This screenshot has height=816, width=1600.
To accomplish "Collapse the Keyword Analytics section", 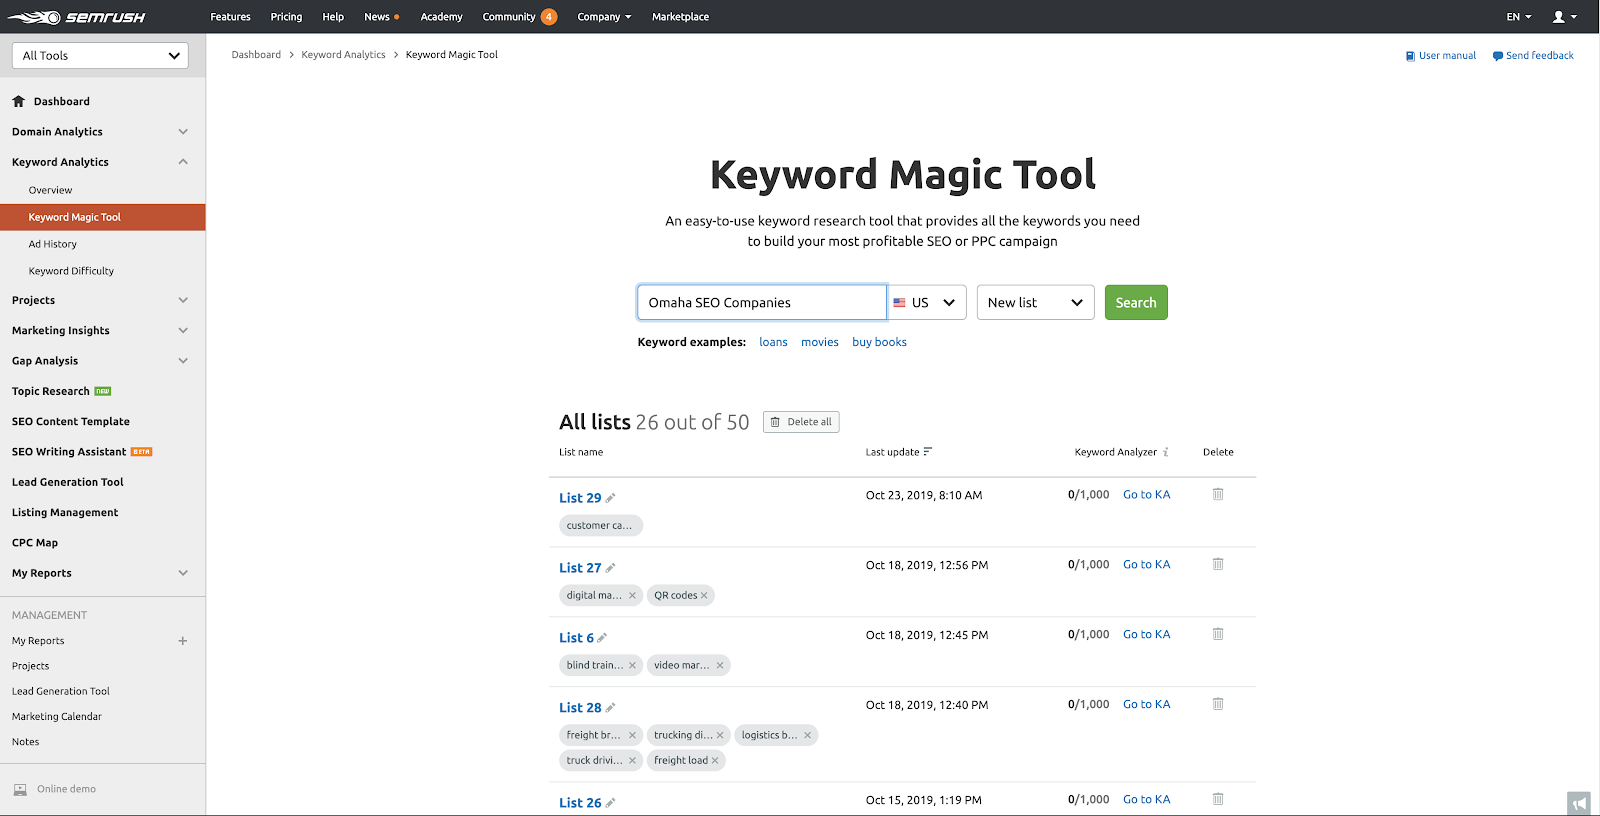I will click(x=183, y=162).
